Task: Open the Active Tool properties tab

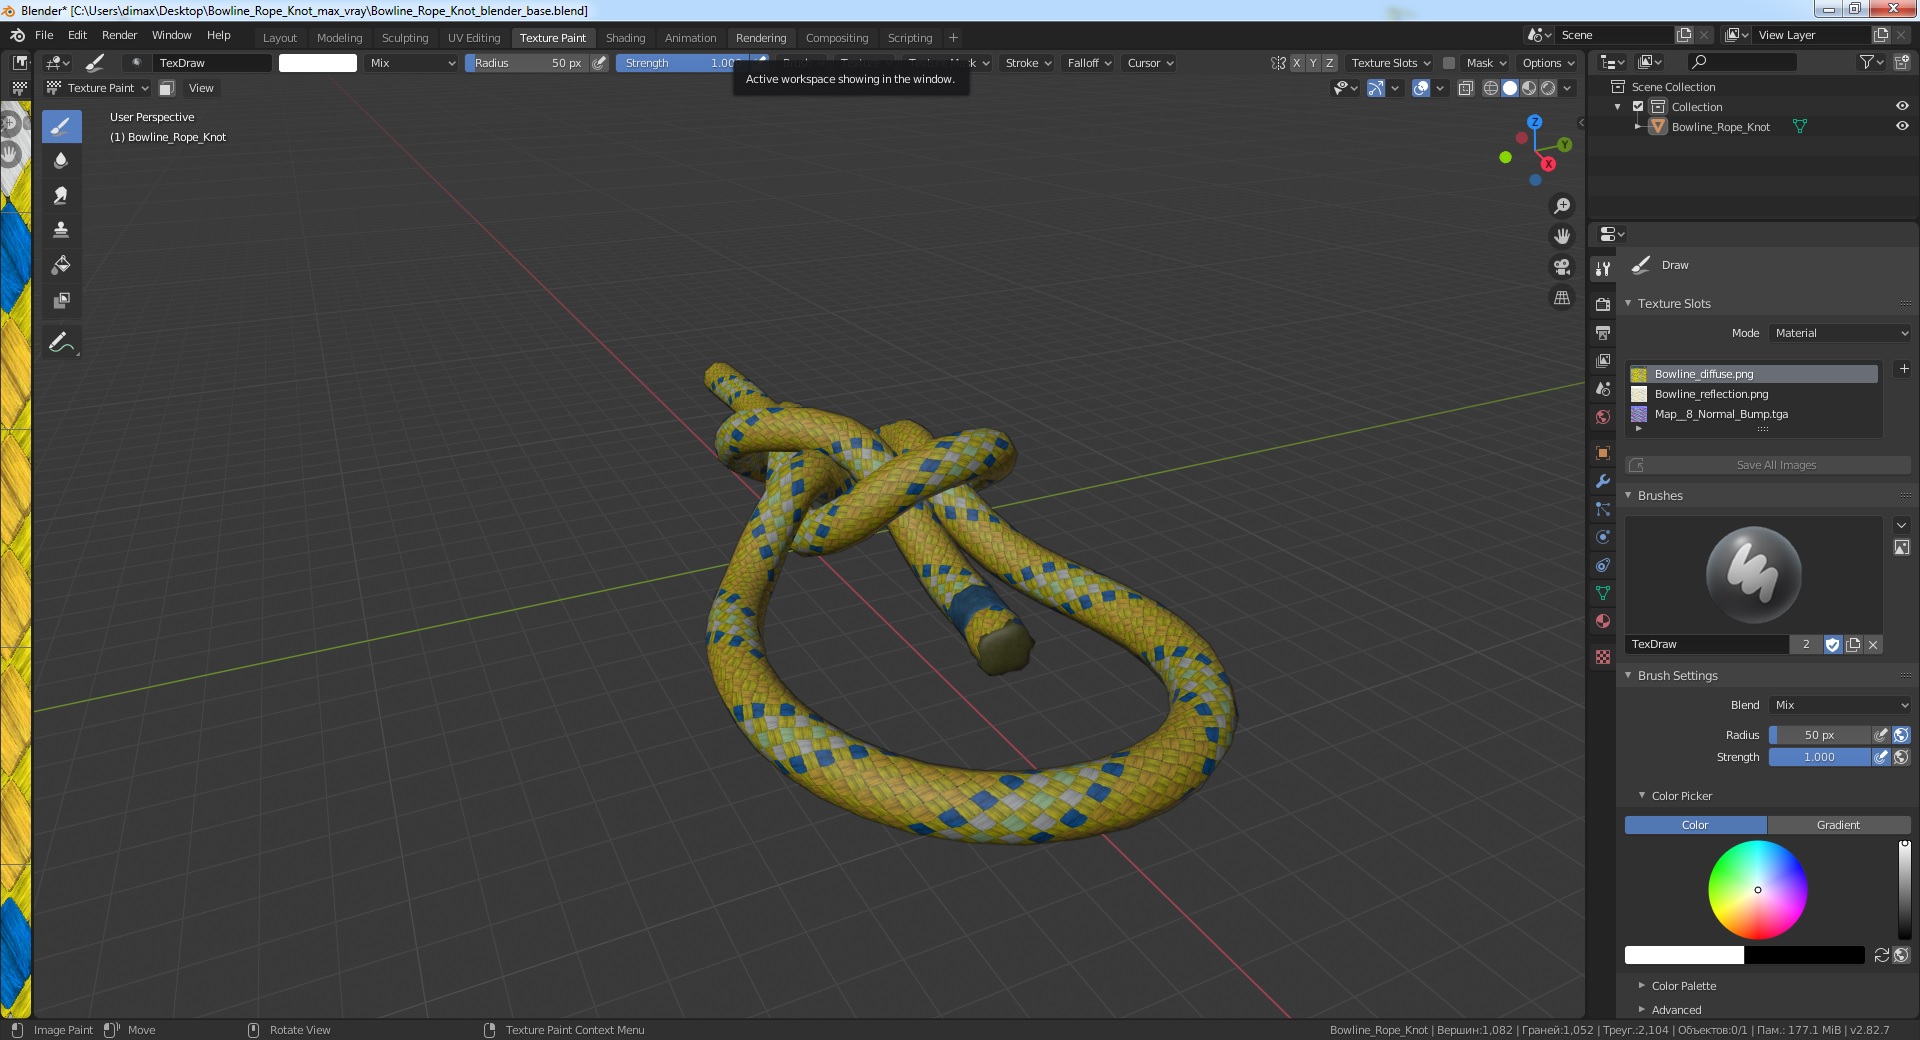Action: [1603, 268]
